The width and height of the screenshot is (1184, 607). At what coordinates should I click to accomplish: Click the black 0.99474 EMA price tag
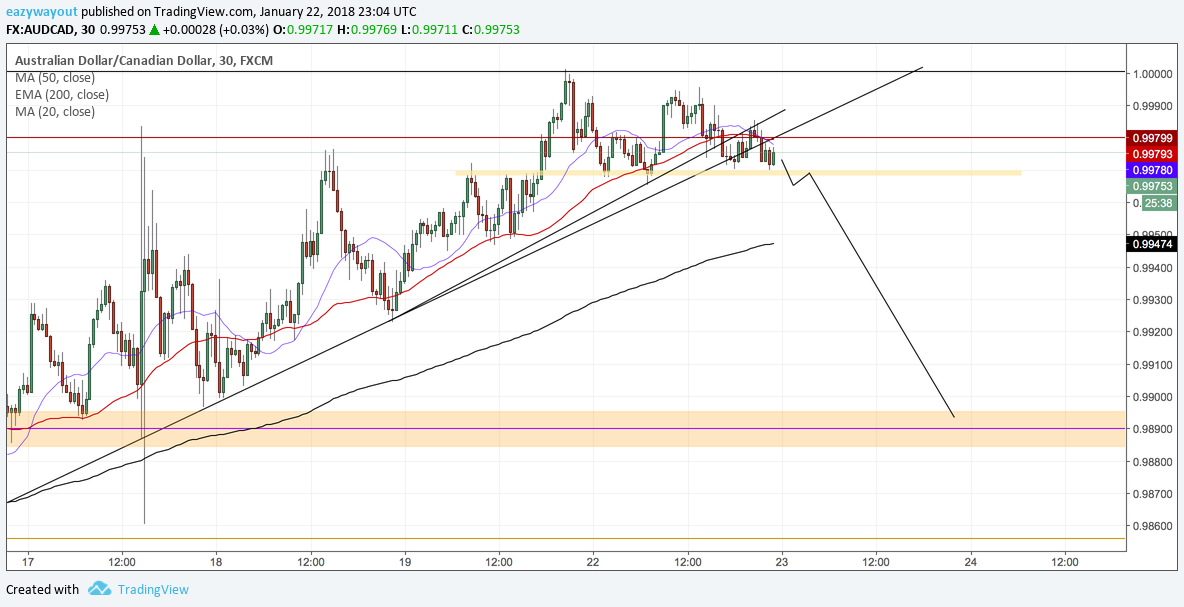pos(1153,244)
